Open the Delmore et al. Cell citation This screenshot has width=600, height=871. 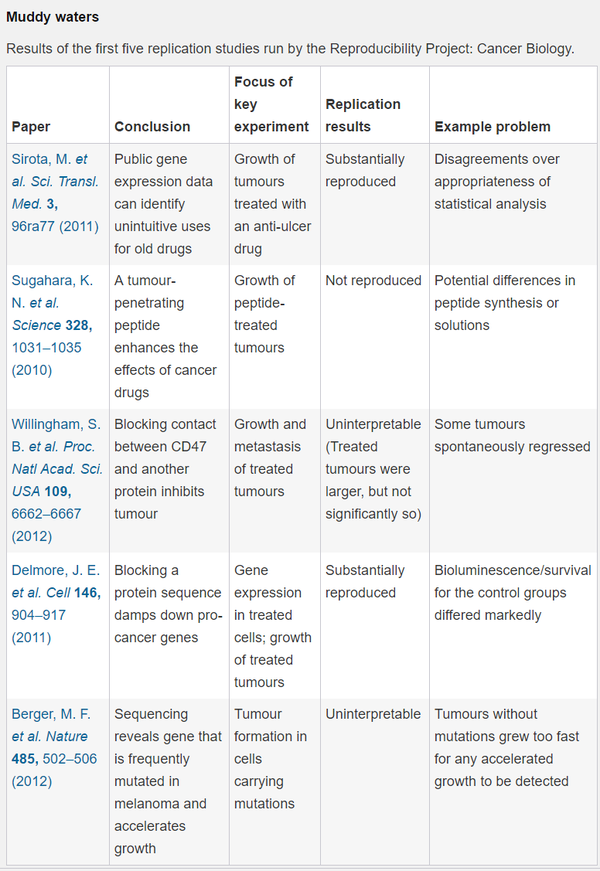56,603
